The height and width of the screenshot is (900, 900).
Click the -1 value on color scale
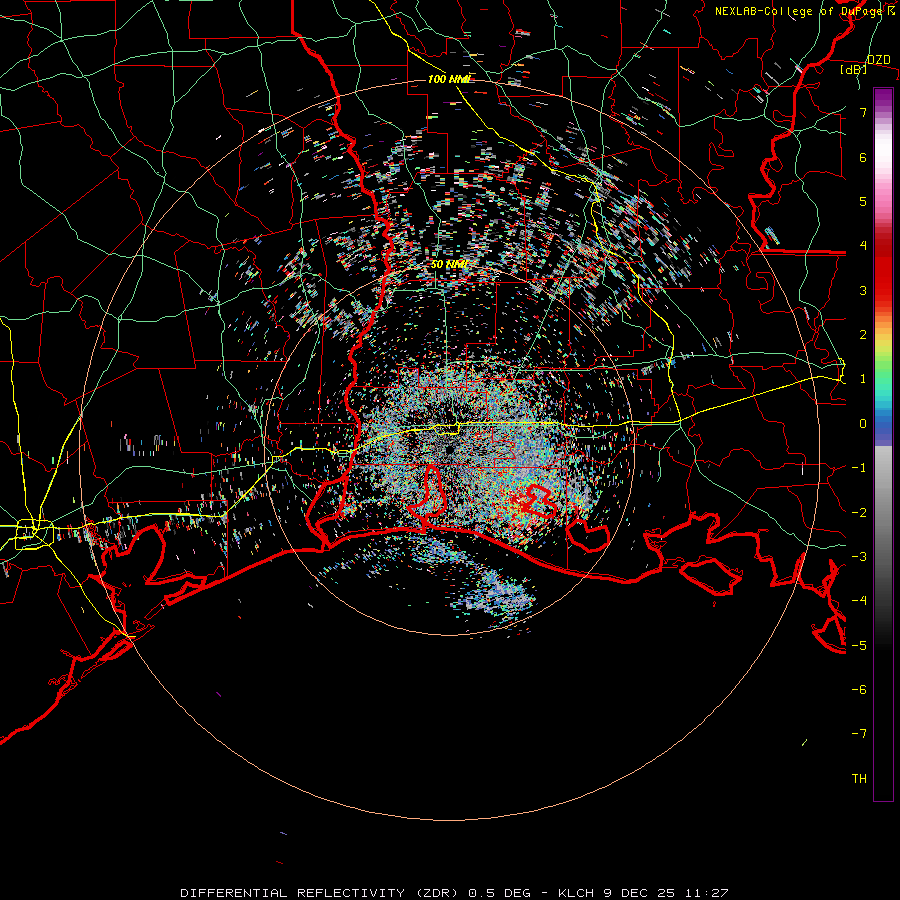[x=859, y=468]
